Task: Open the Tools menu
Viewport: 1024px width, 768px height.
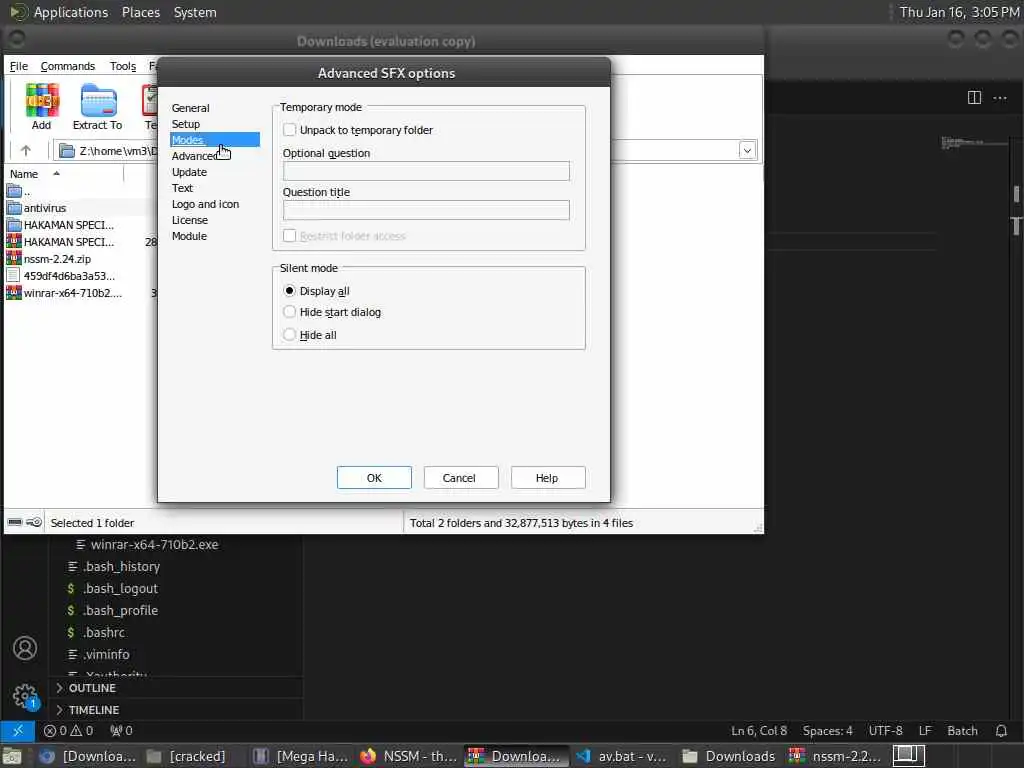Action: pos(123,66)
